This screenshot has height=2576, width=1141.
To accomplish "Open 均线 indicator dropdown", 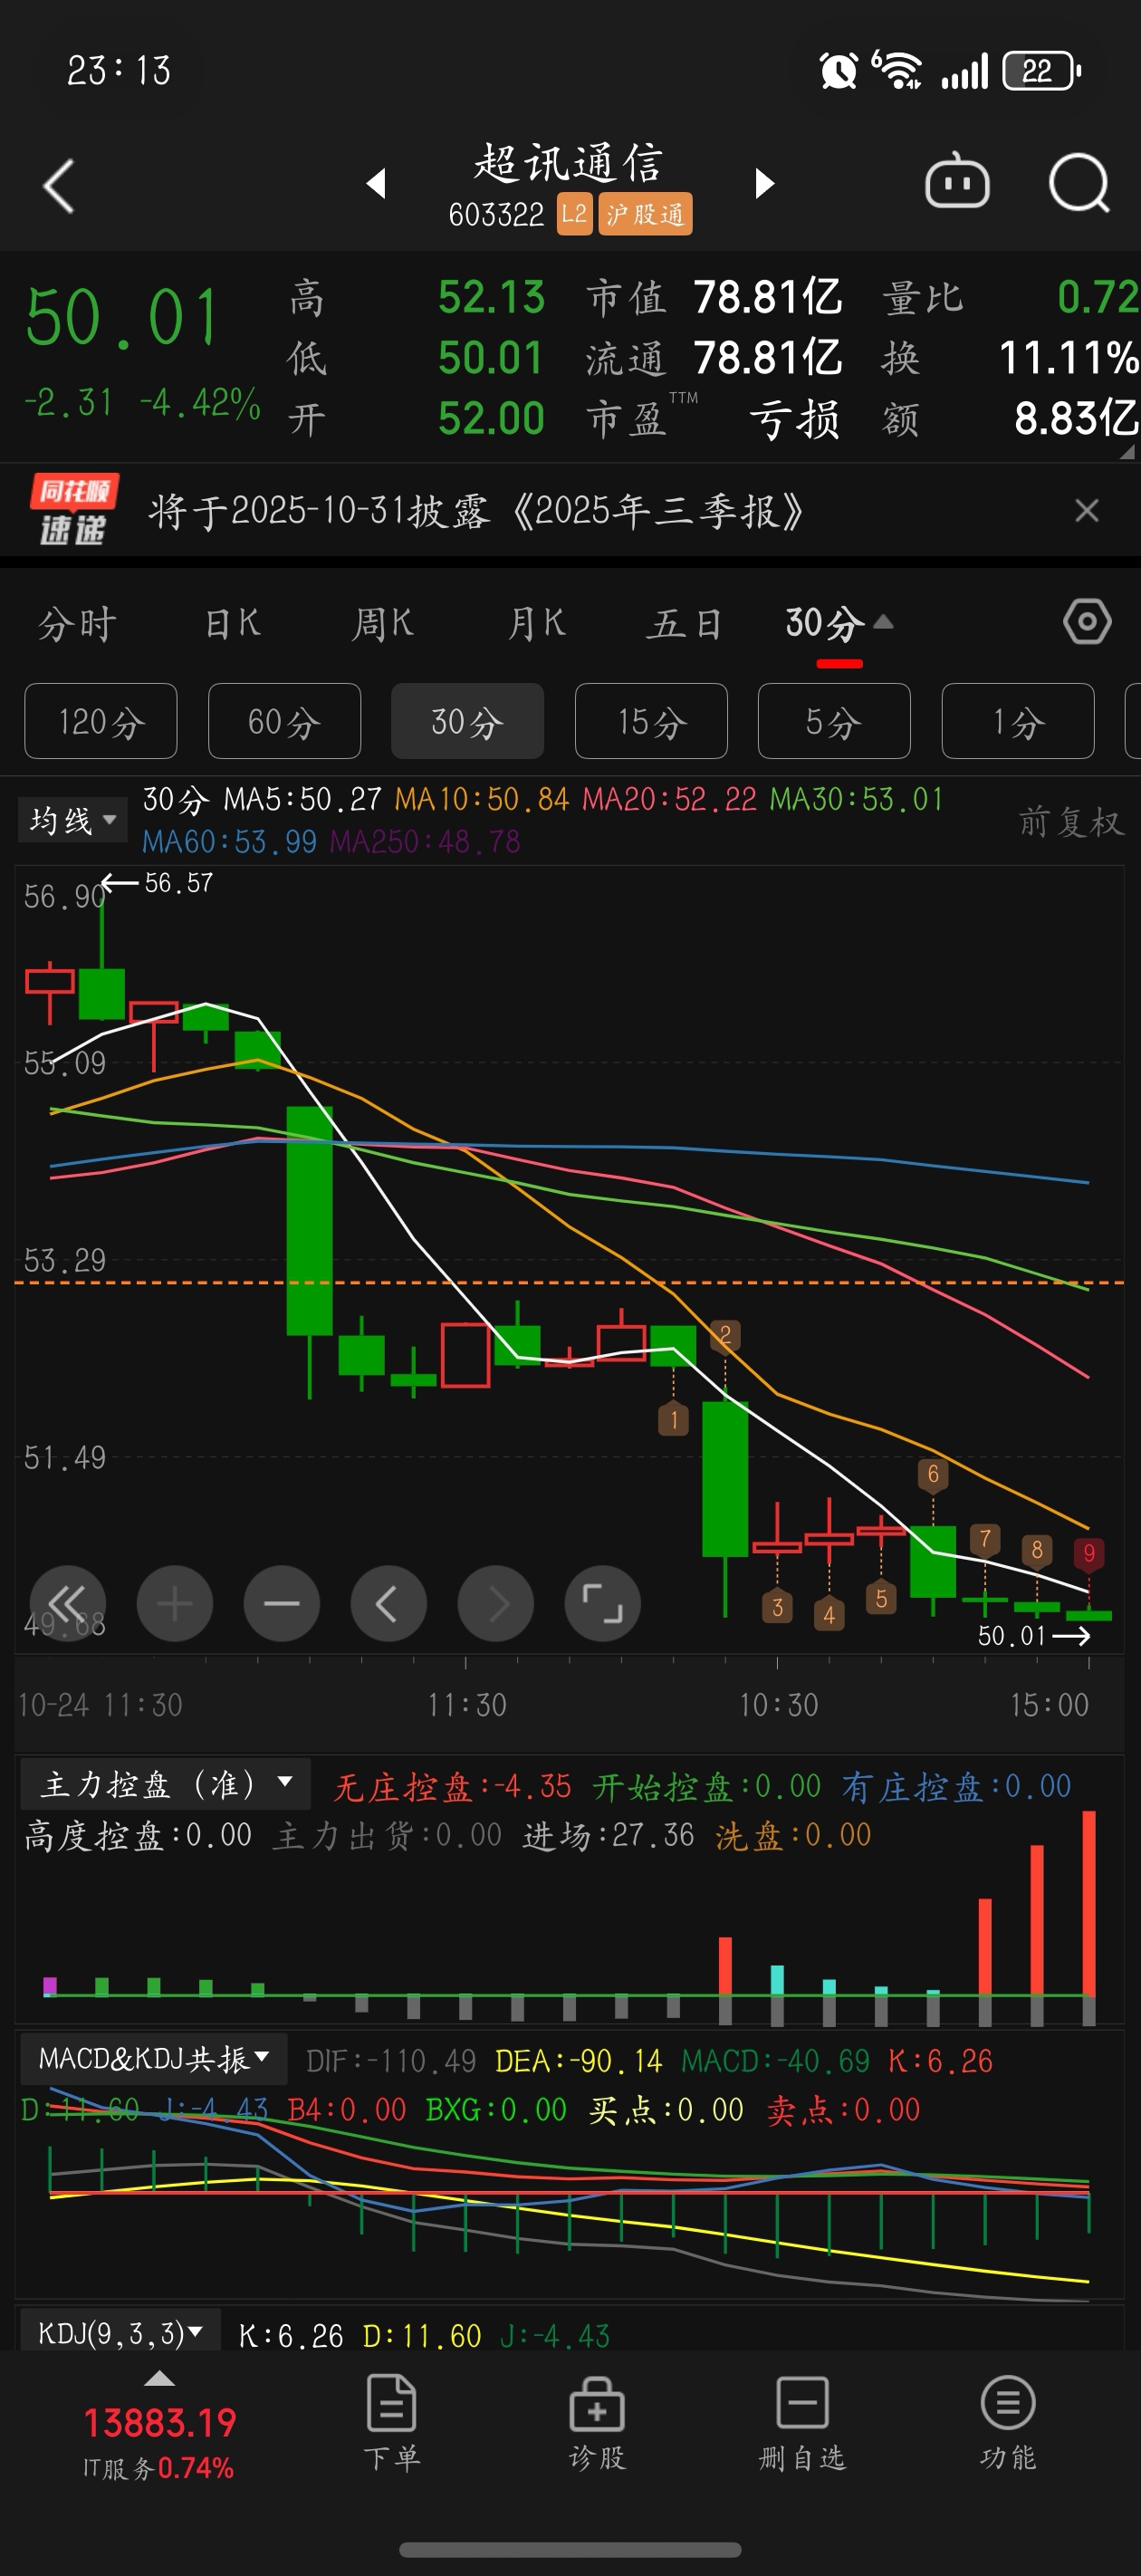I will click(73, 821).
